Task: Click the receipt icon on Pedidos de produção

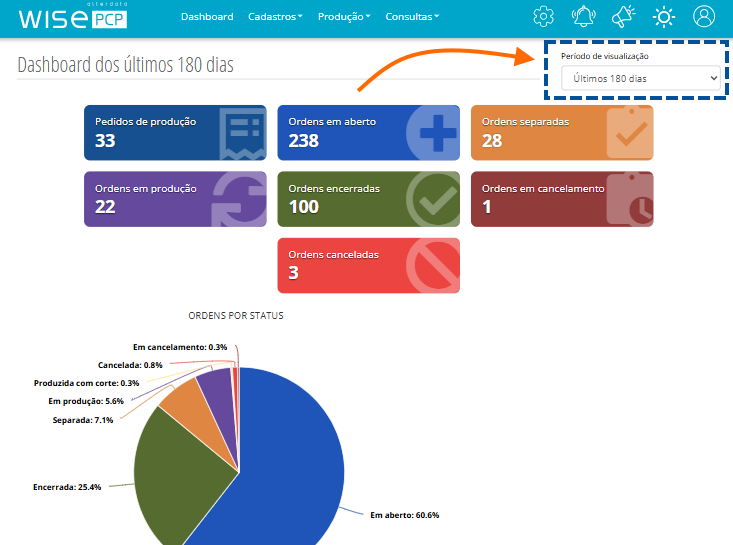Action: point(243,134)
